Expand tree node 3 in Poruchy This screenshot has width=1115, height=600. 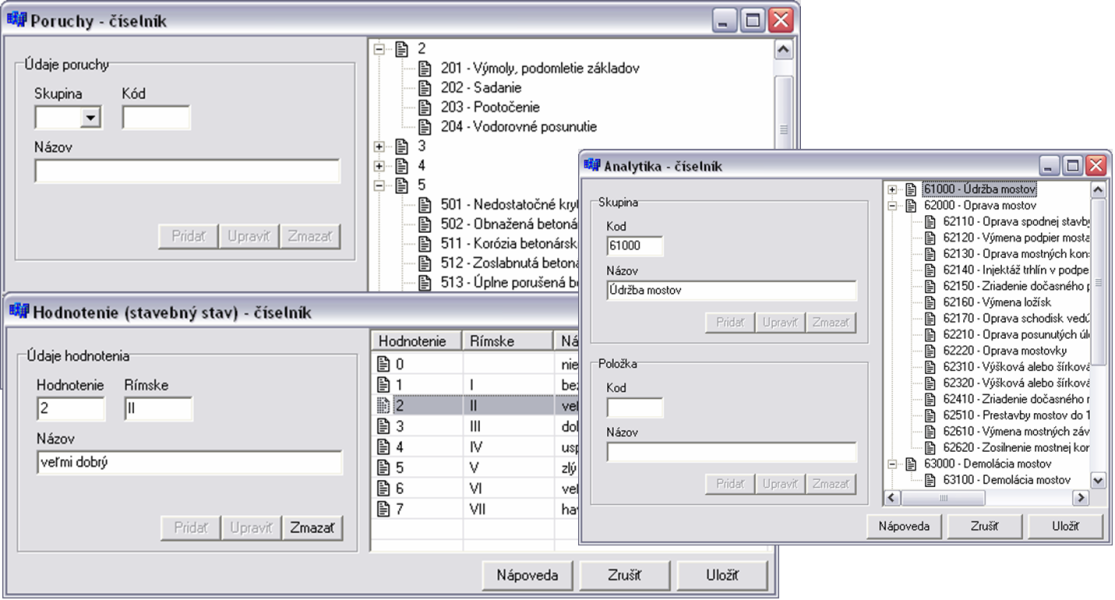379,146
